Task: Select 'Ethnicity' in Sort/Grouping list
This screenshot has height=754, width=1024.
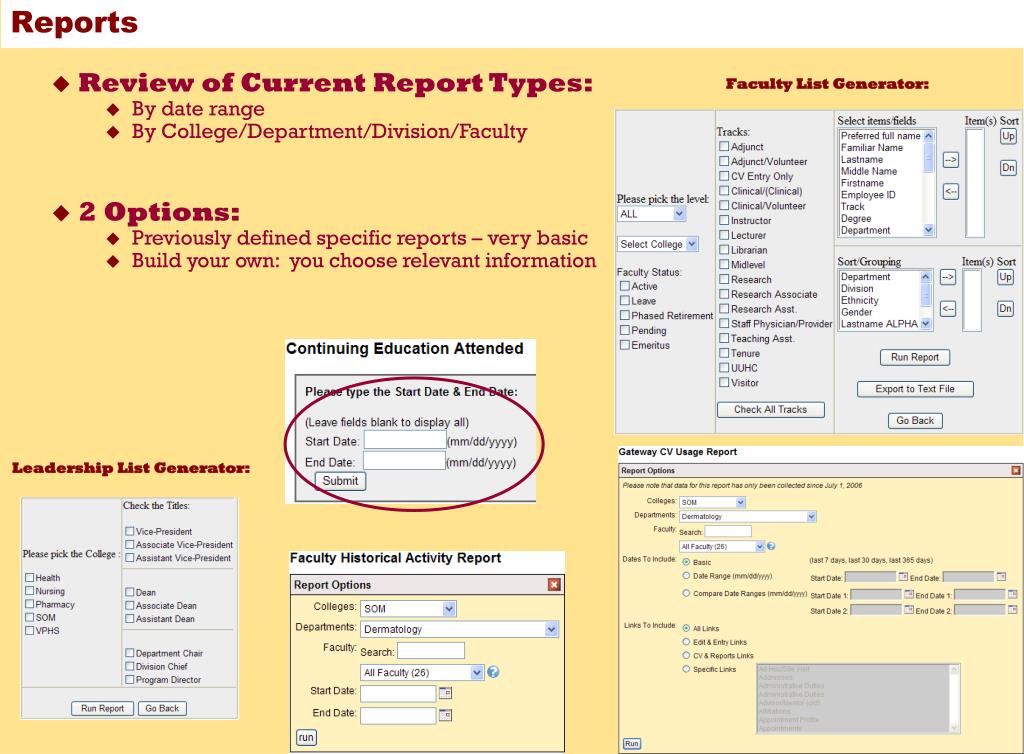Action: [x=859, y=300]
